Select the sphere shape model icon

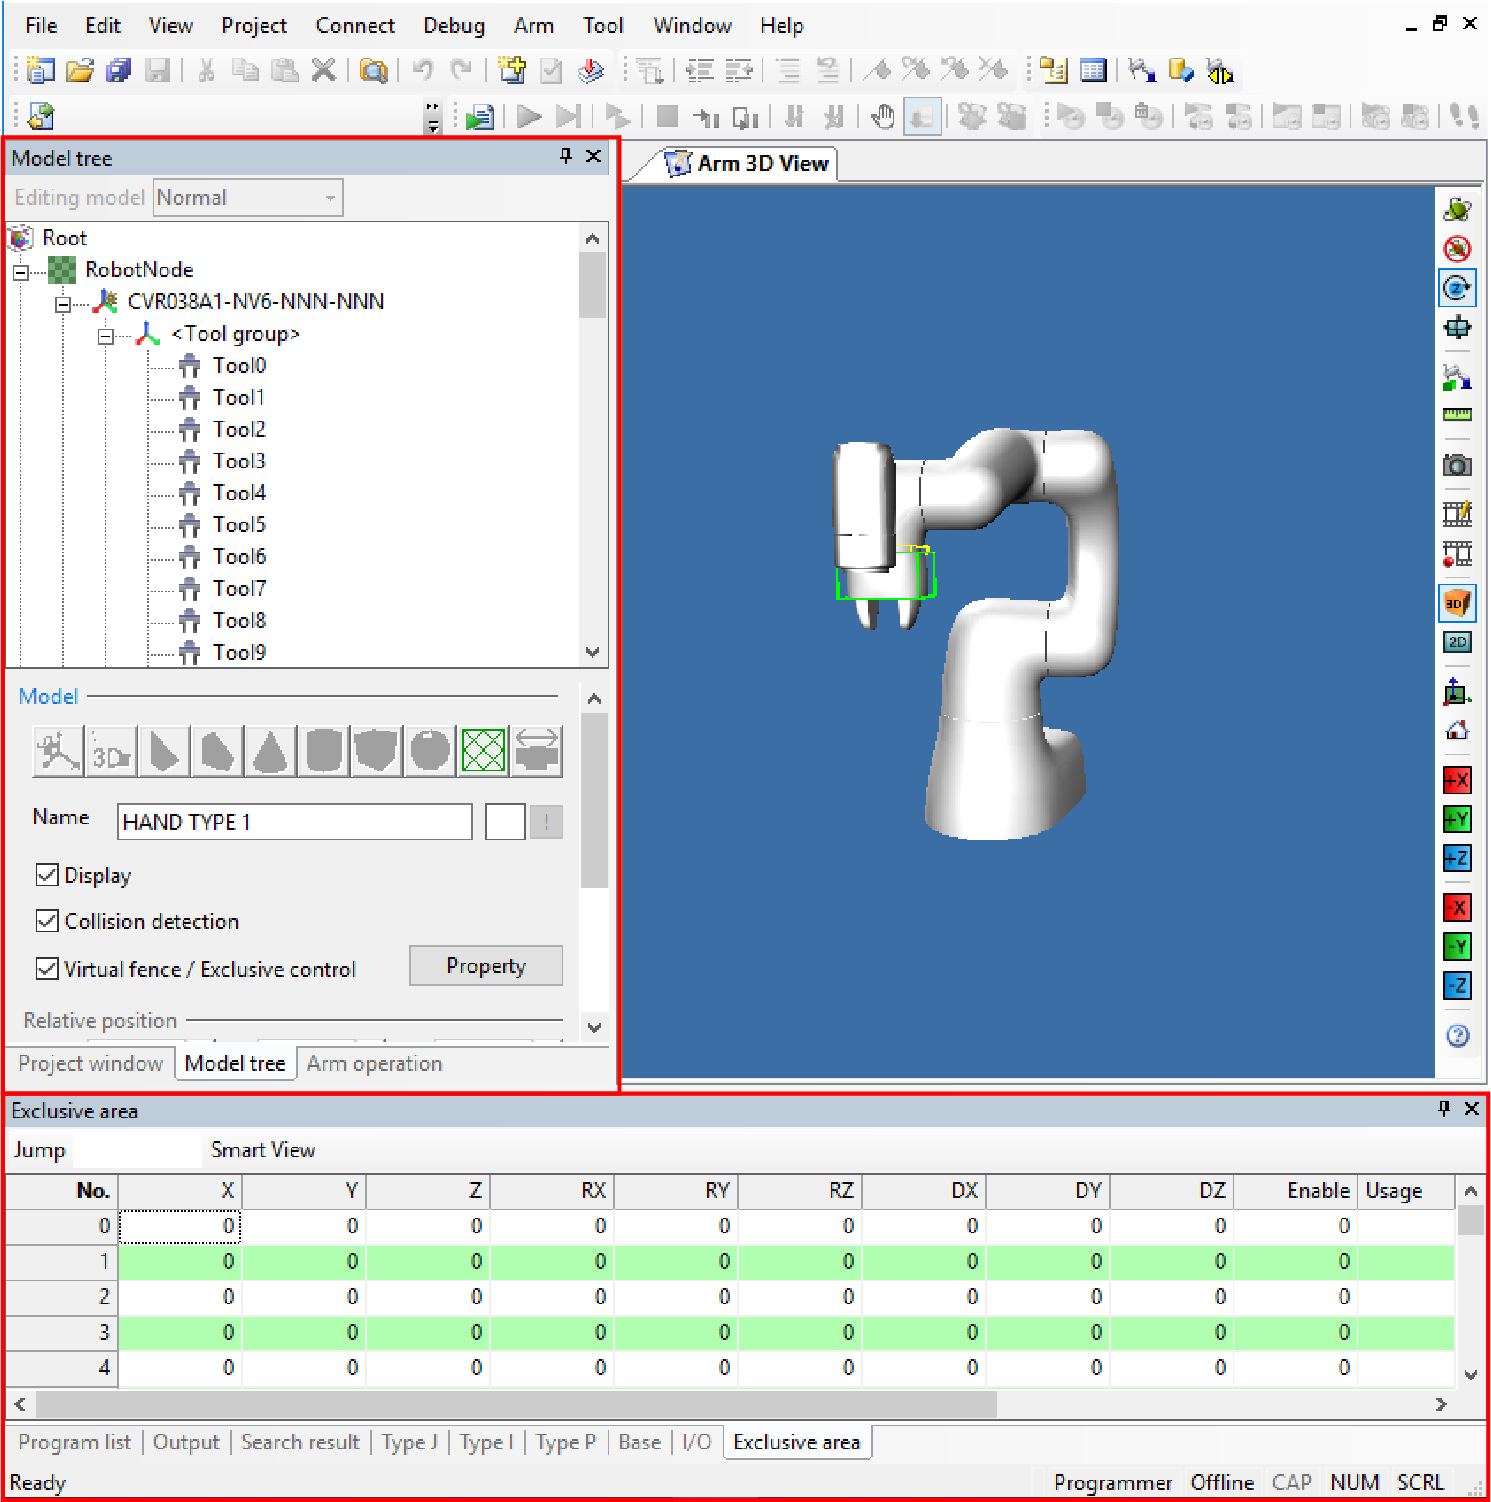pos(430,751)
